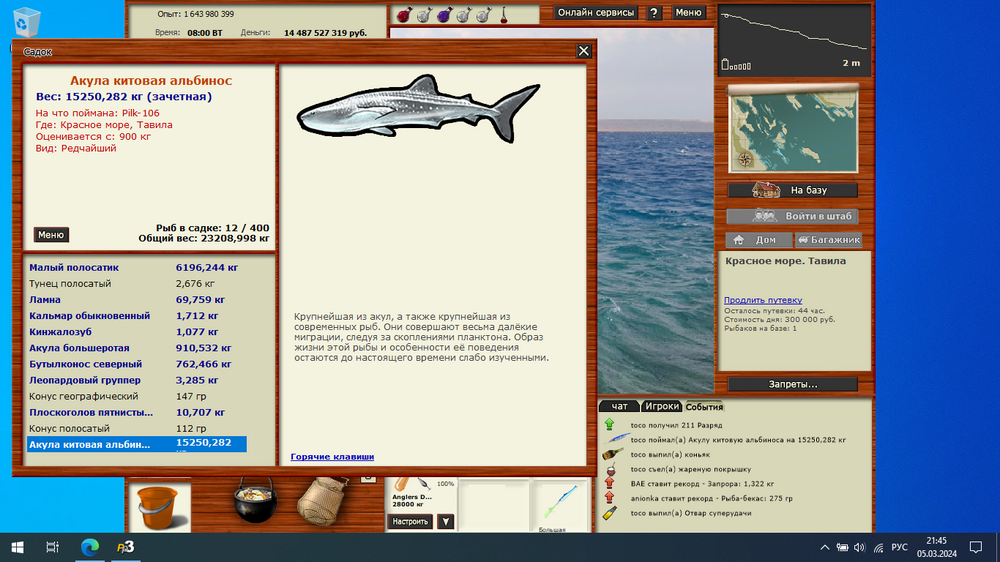Image resolution: width=1000 pixels, height=562 pixels.
Task: Switch to the Игроки tab
Action: (661, 406)
